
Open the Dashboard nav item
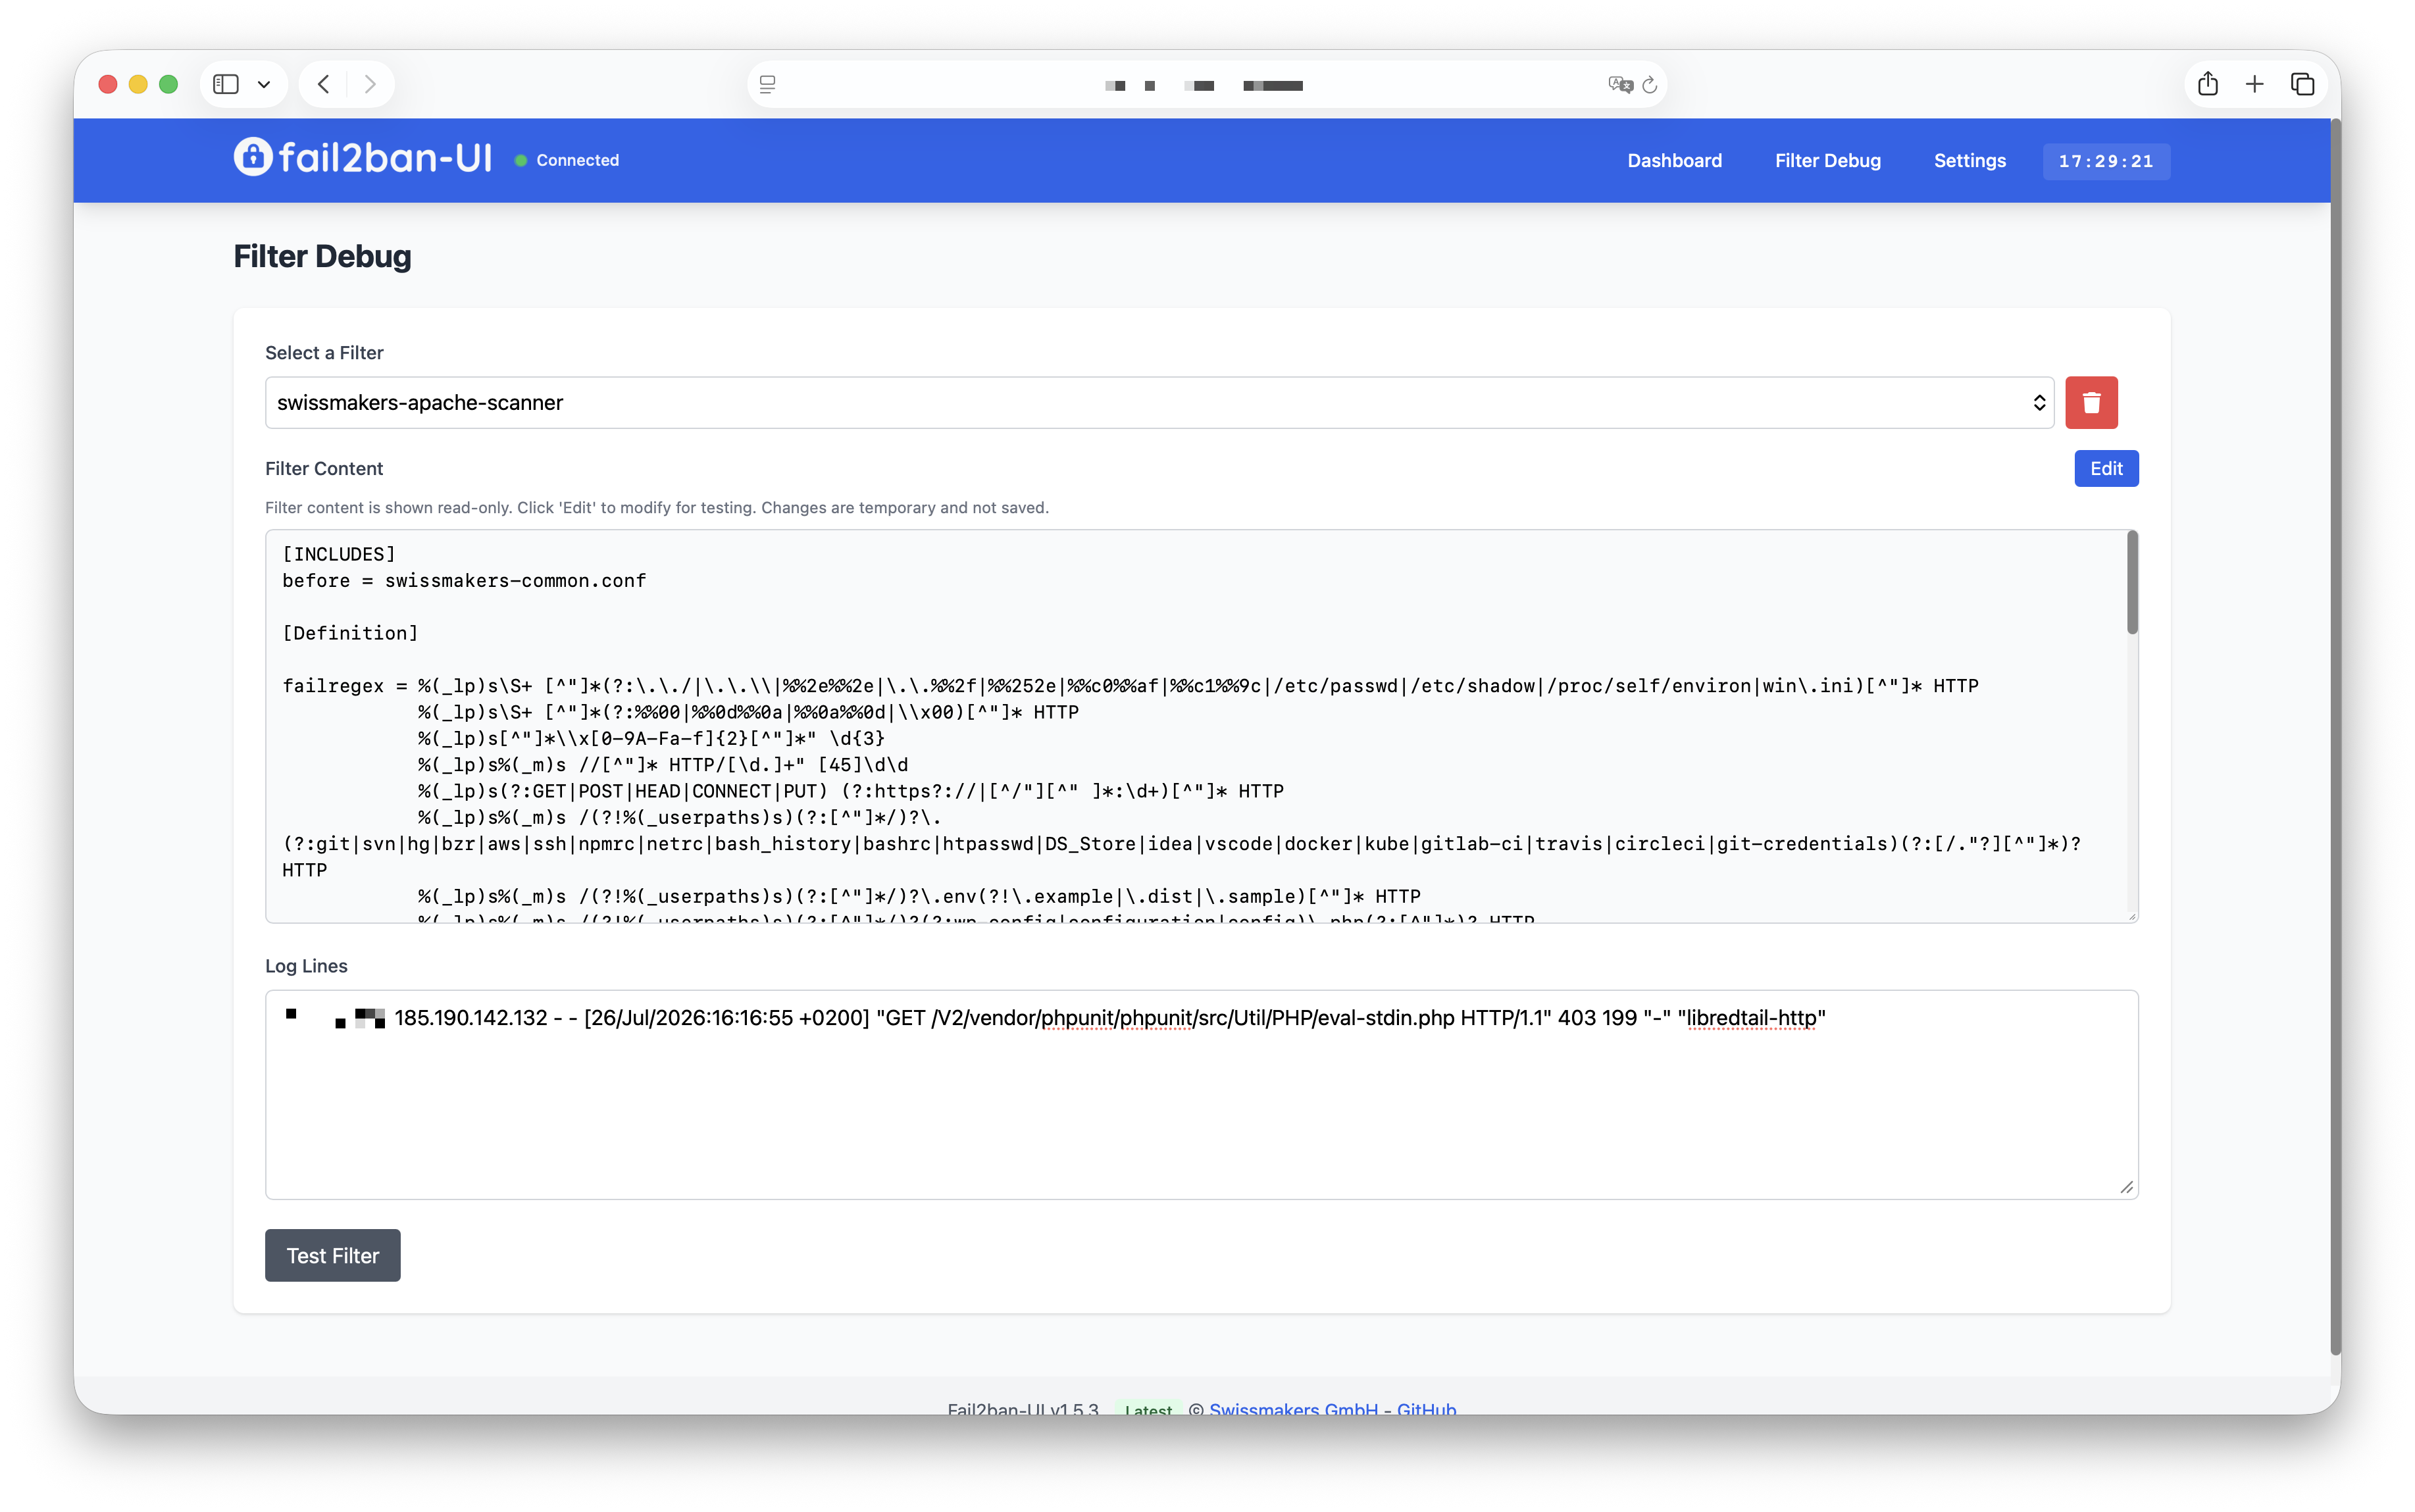(1674, 161)
